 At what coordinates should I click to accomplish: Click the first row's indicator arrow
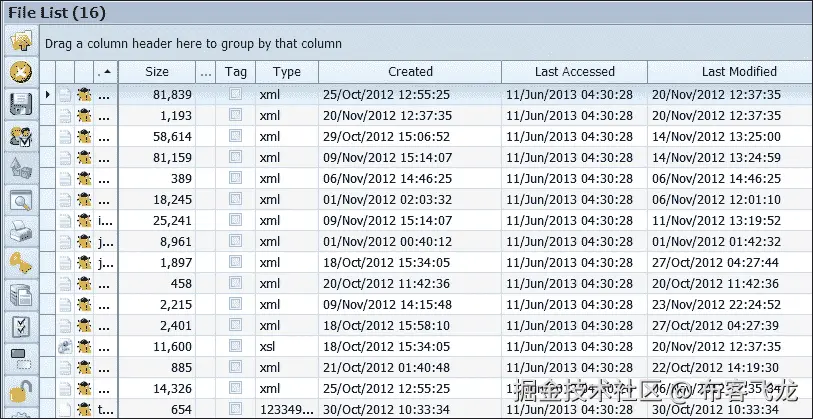click(x=48, y=94)
